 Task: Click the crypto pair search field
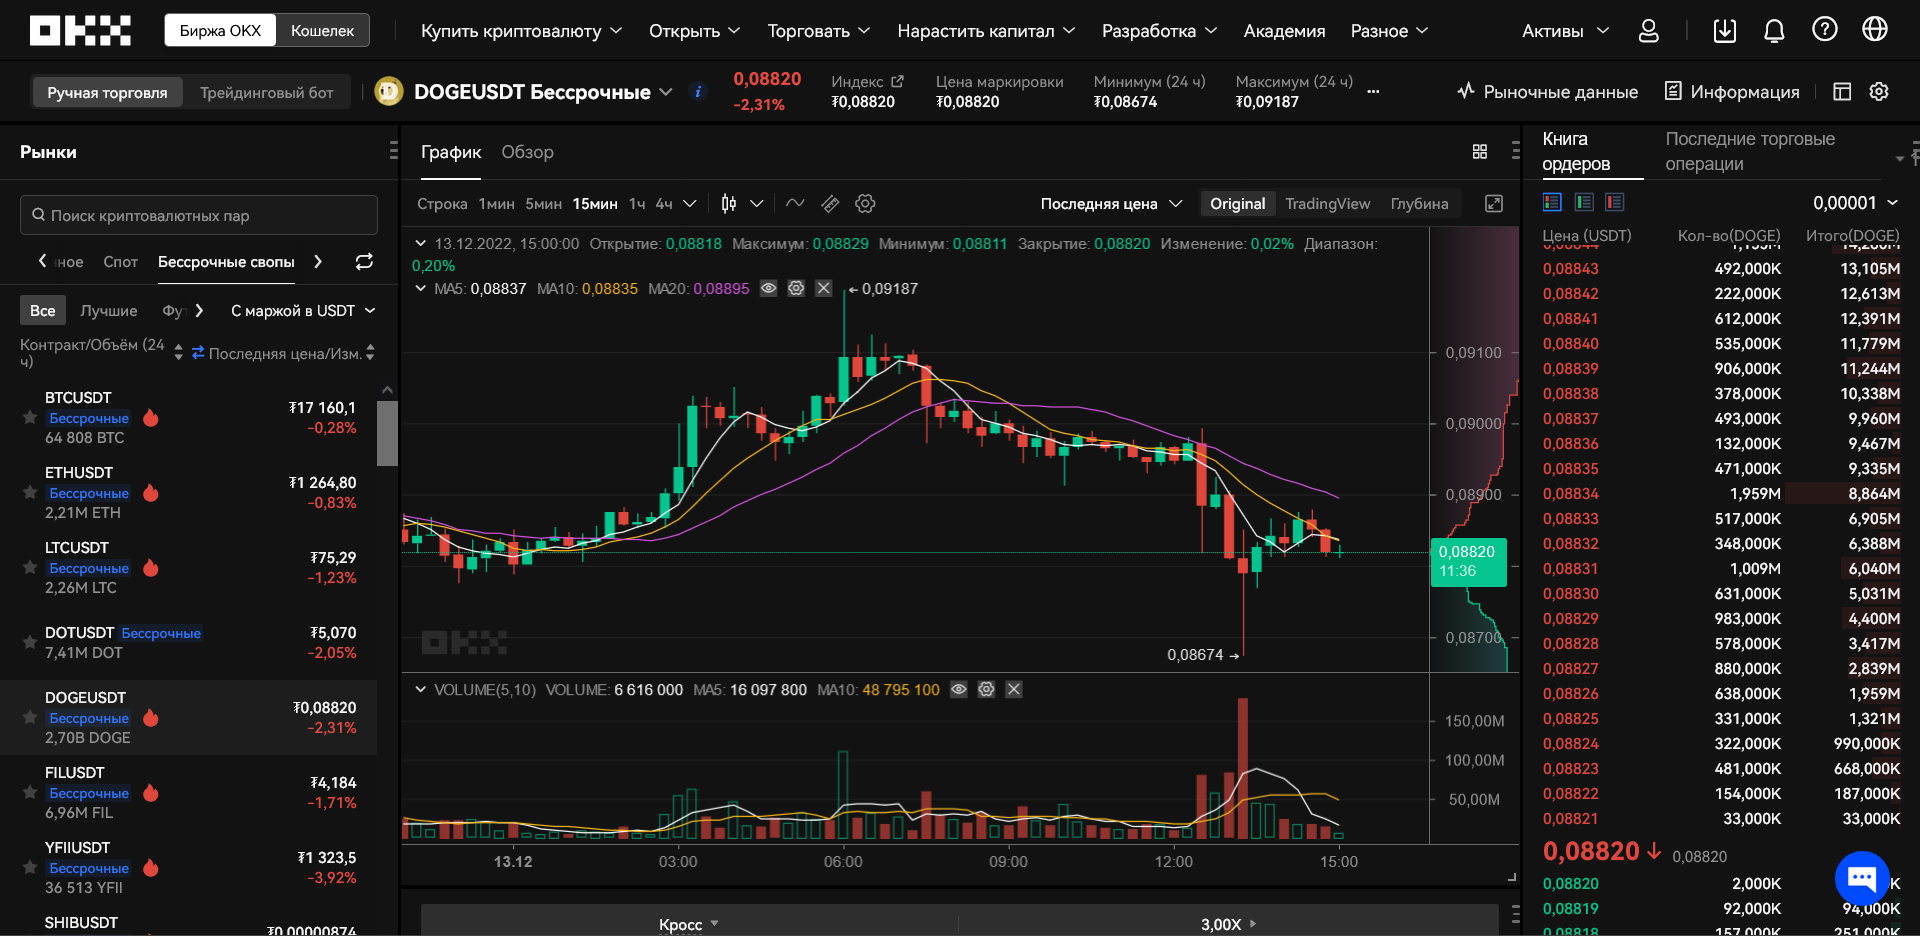pyautogui.click(x=197, y=214)
